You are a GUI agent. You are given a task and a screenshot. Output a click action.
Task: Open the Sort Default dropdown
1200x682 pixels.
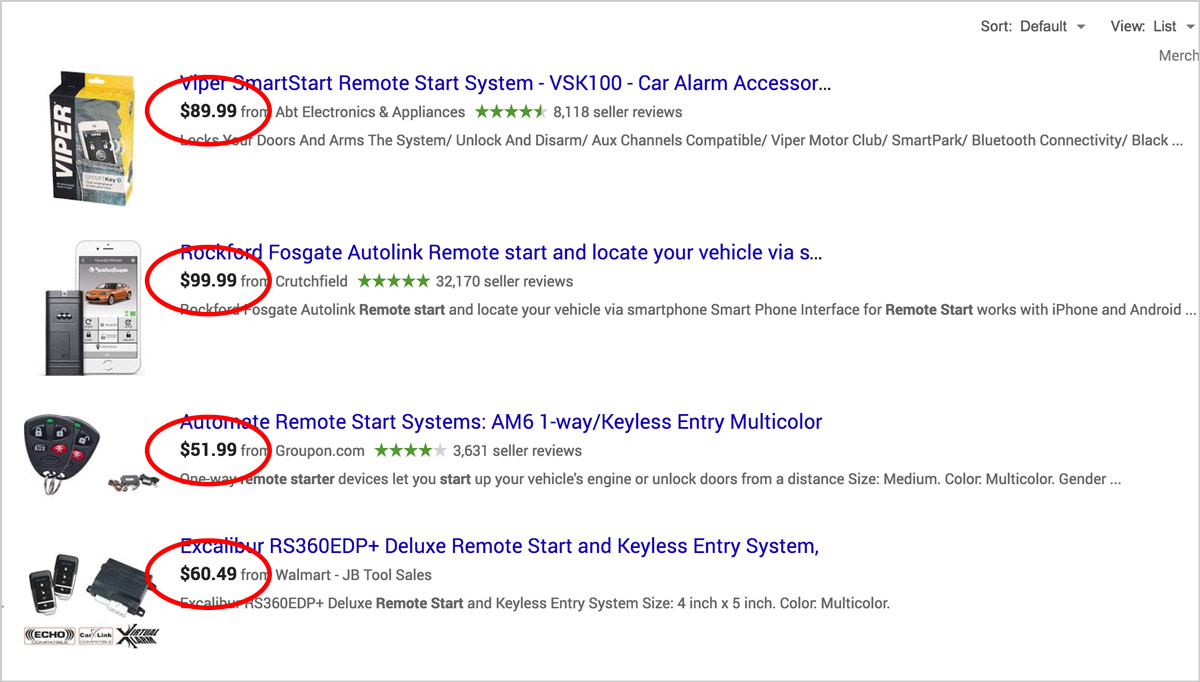[1034, 26]
